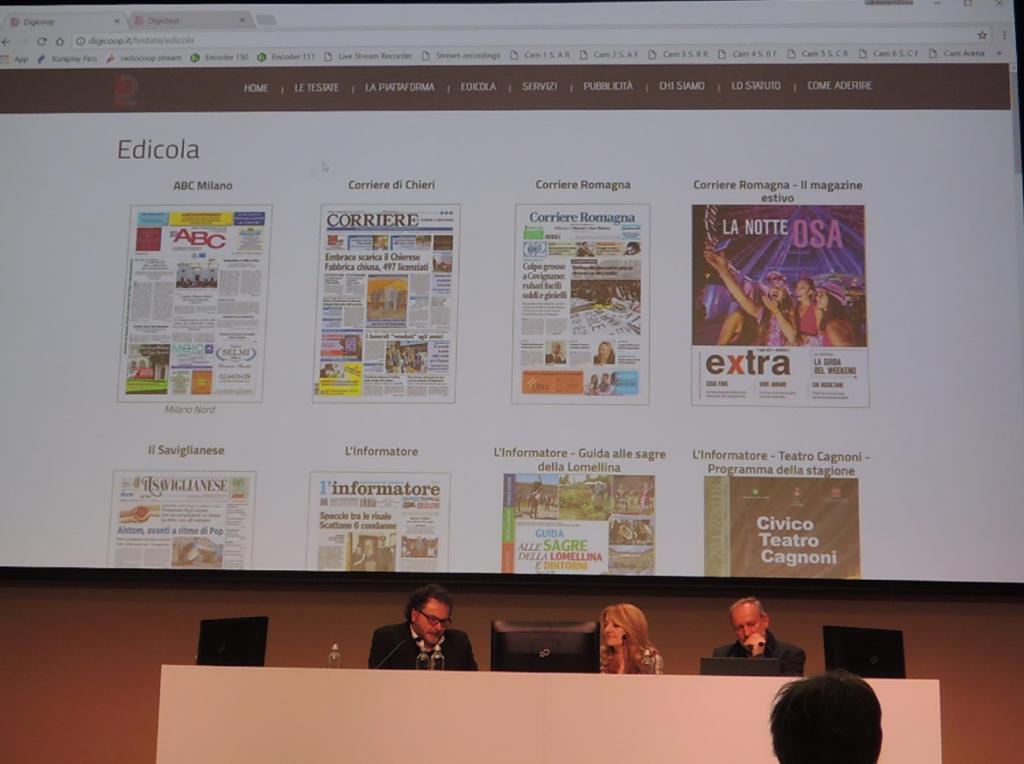Open the Cam 4 S.B.F bookmark
This screenshot has height=764, width=1024.
(748, 54)
